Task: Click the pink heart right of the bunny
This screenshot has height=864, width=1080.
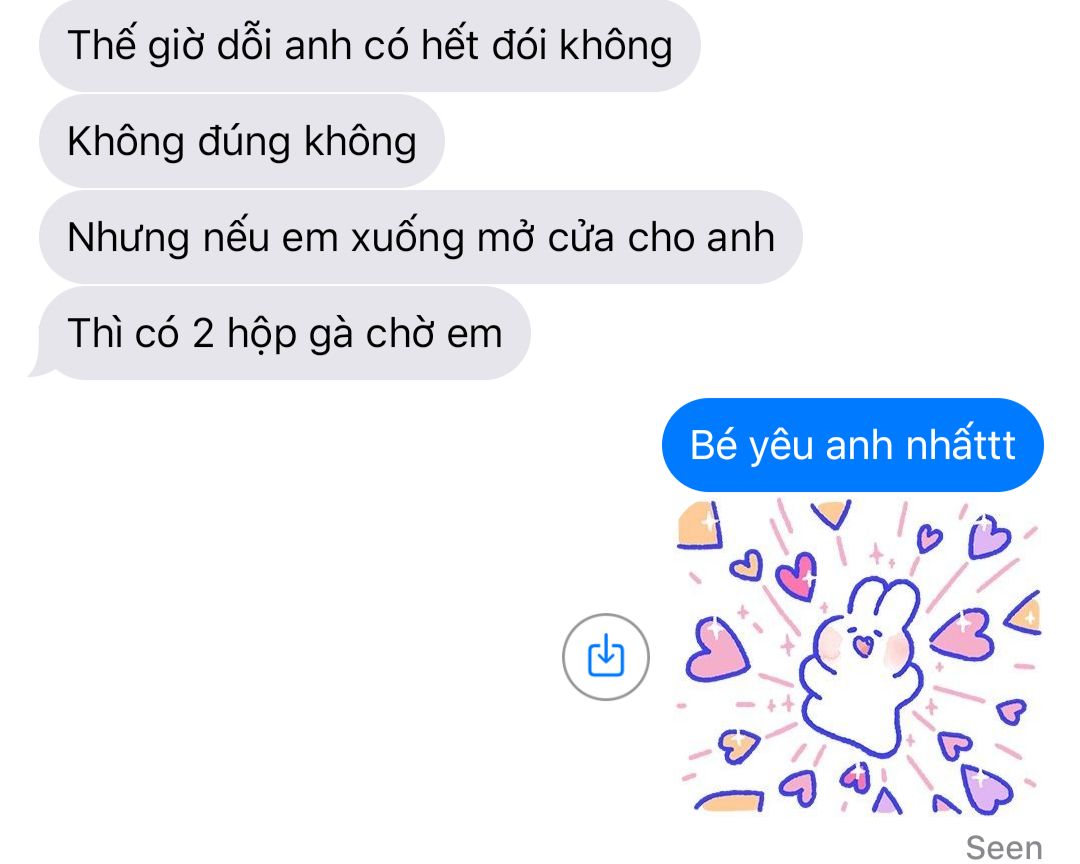Action: pos(964,633)
